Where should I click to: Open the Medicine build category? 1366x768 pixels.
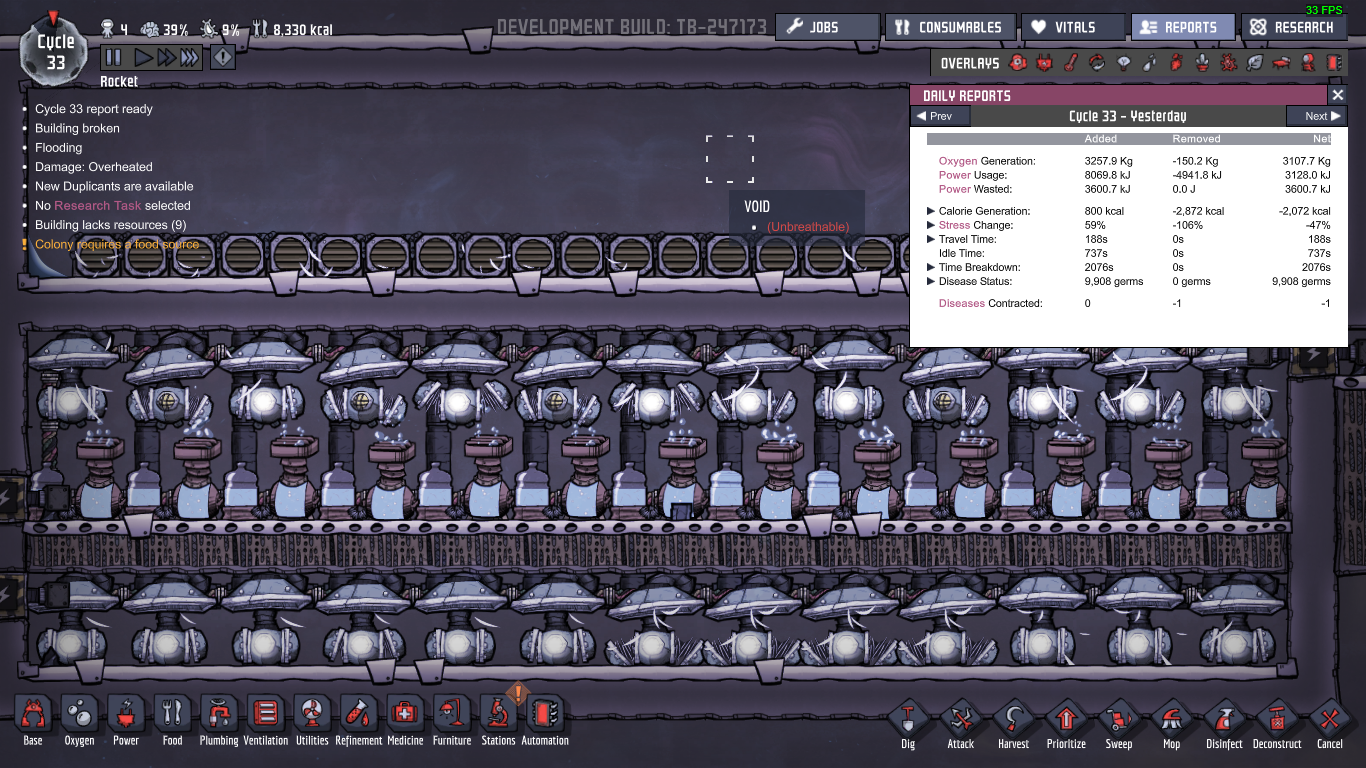(x=405, y=715)
